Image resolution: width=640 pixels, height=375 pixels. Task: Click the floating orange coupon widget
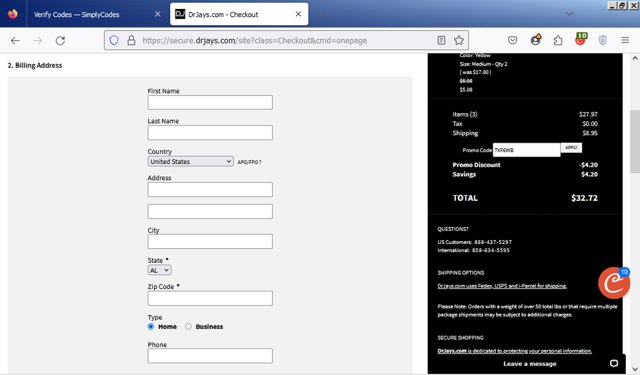614,283
